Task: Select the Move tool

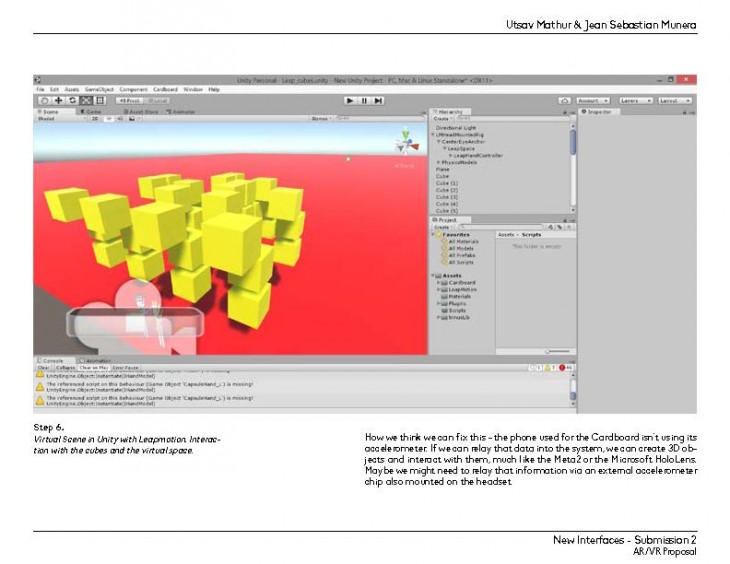Action: click(59, 100)
